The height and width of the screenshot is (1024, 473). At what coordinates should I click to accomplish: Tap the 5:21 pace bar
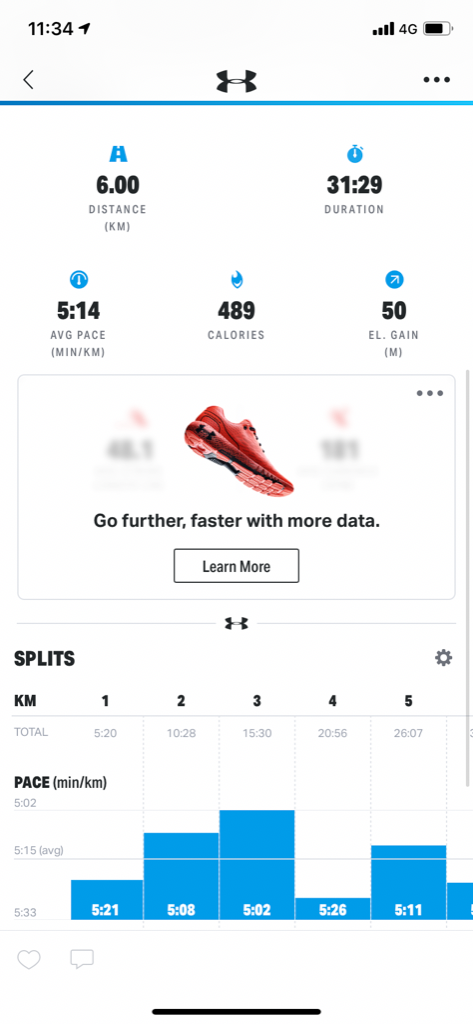[x=105, y=899]
